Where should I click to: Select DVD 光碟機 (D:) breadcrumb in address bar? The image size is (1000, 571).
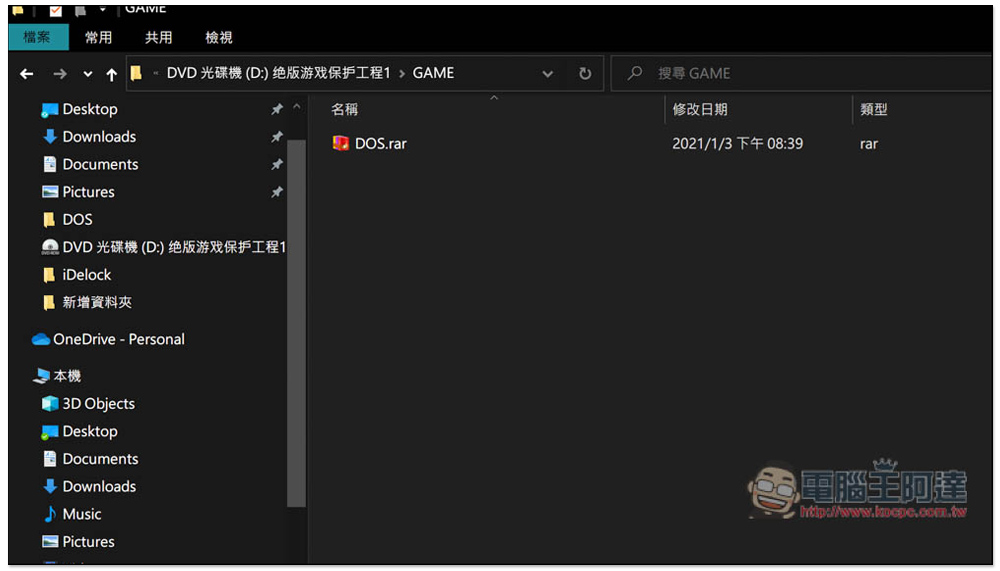click(278, 73)
